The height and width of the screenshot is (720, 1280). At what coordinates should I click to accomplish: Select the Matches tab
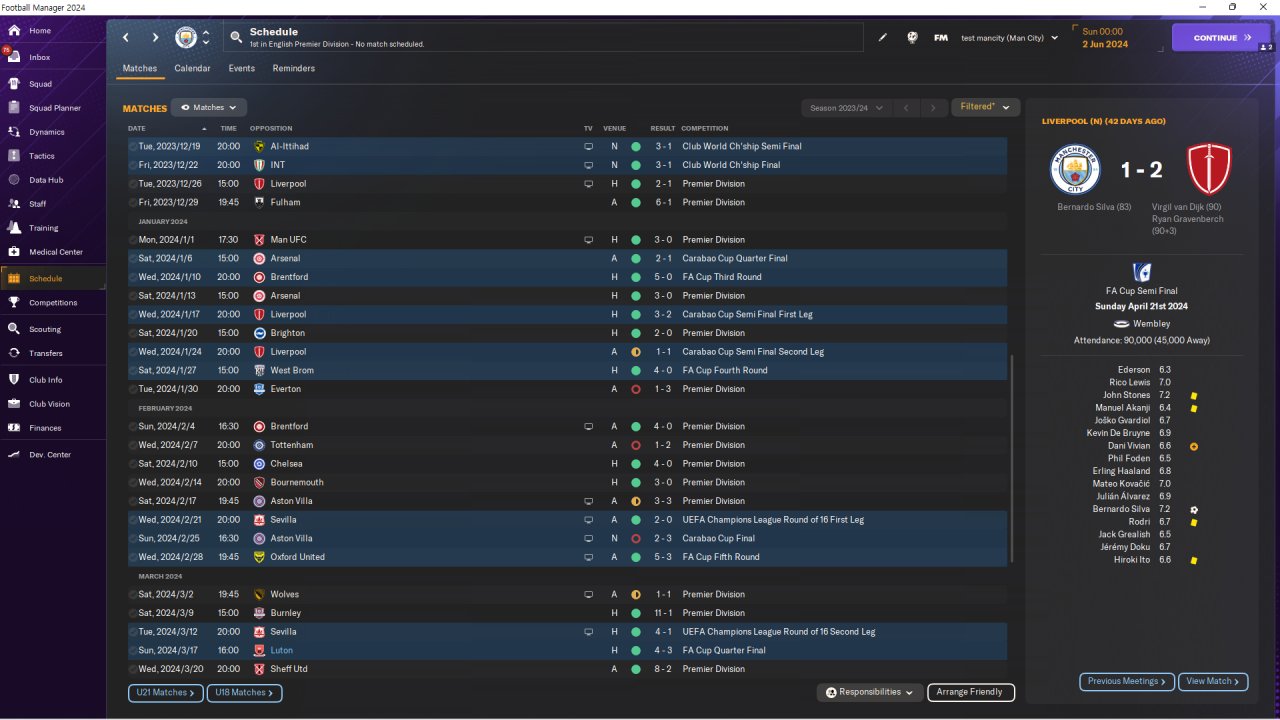coord(140,69)
